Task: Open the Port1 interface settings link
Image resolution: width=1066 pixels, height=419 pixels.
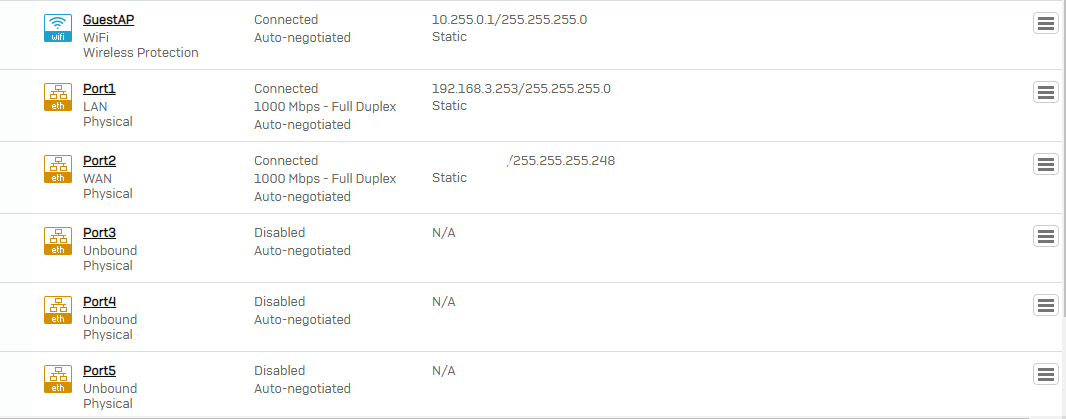Action: (x=99, y=89)
